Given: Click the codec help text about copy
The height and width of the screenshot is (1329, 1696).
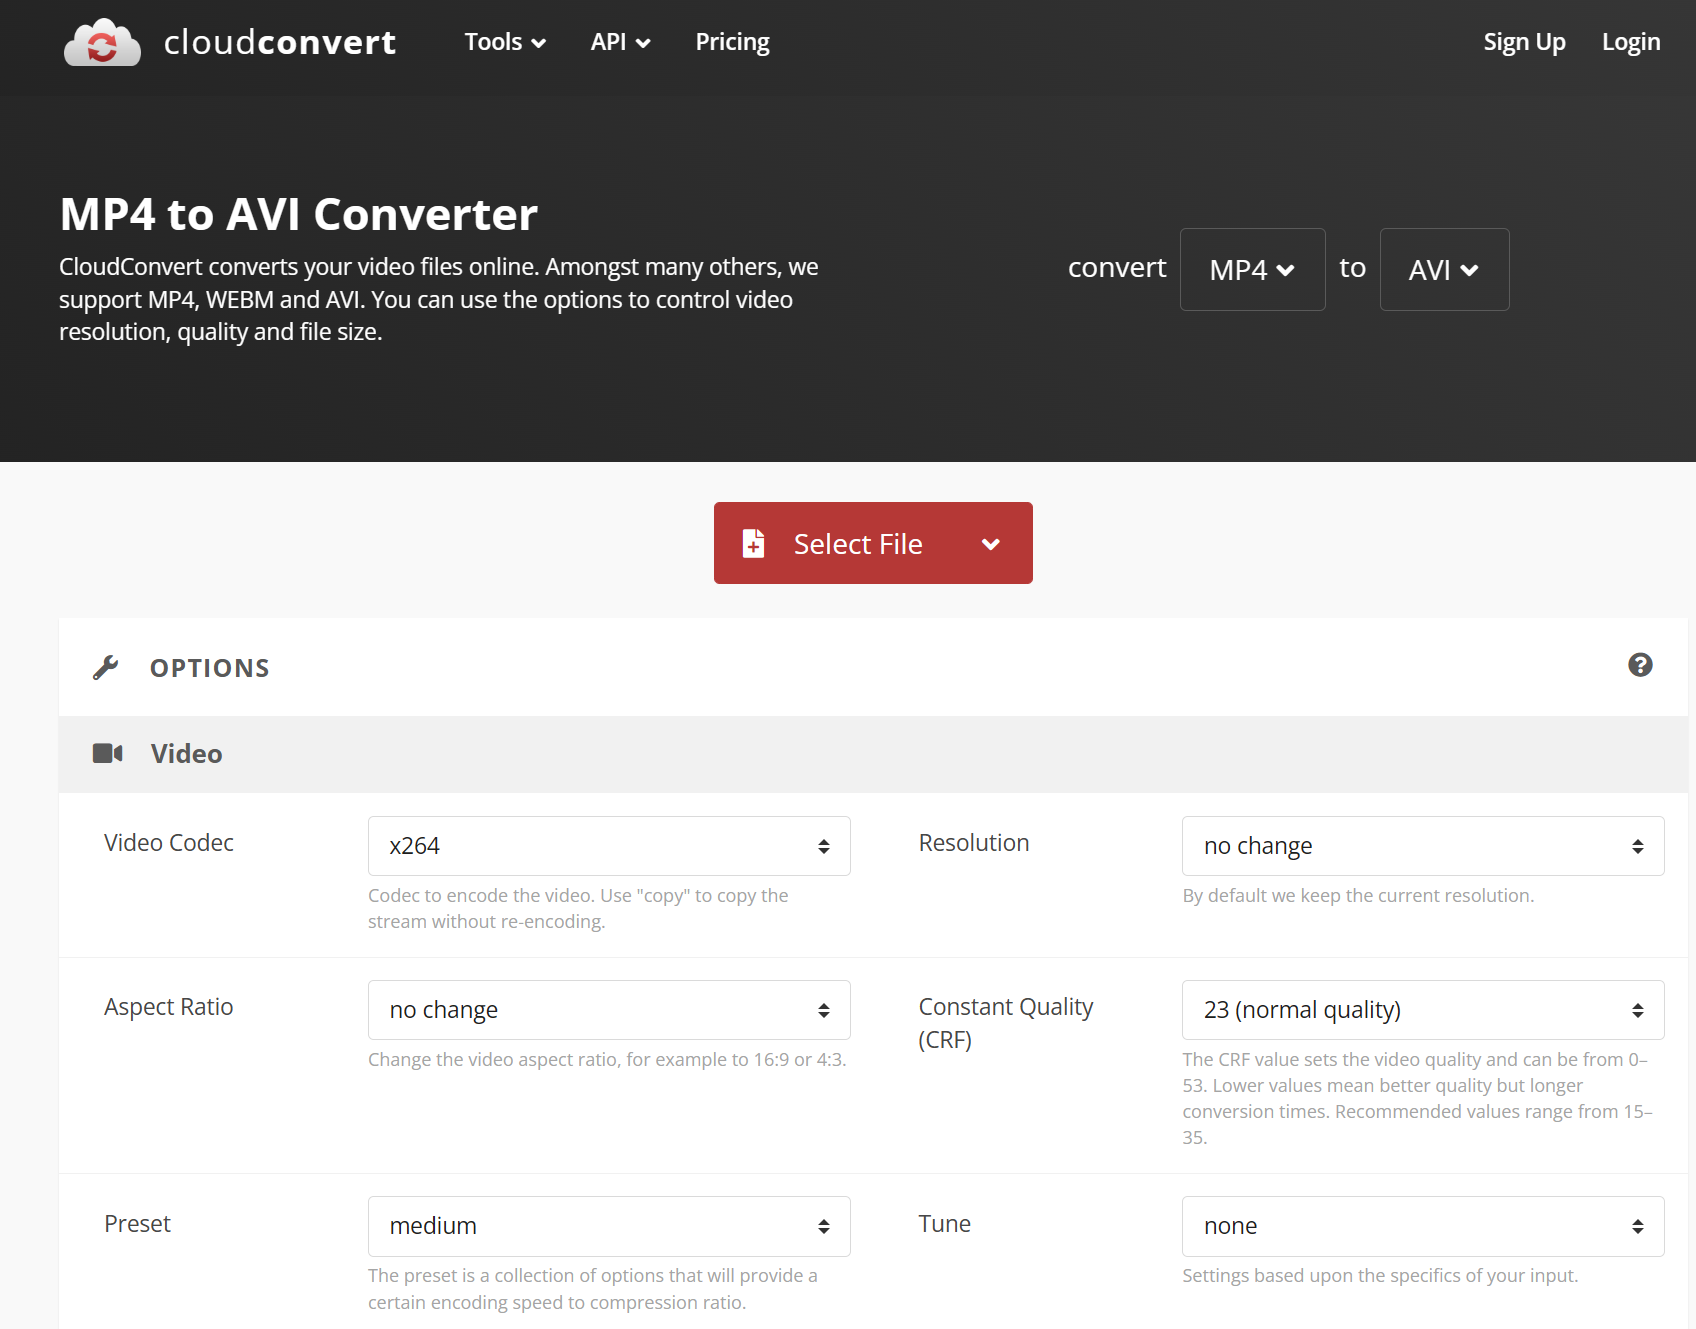Looking at the screenshot, I should click(x=578, y=908).
